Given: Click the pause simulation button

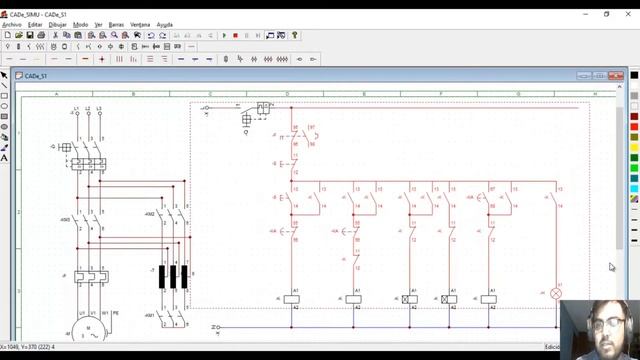Looking at the screenshot, I should [247, 36].
